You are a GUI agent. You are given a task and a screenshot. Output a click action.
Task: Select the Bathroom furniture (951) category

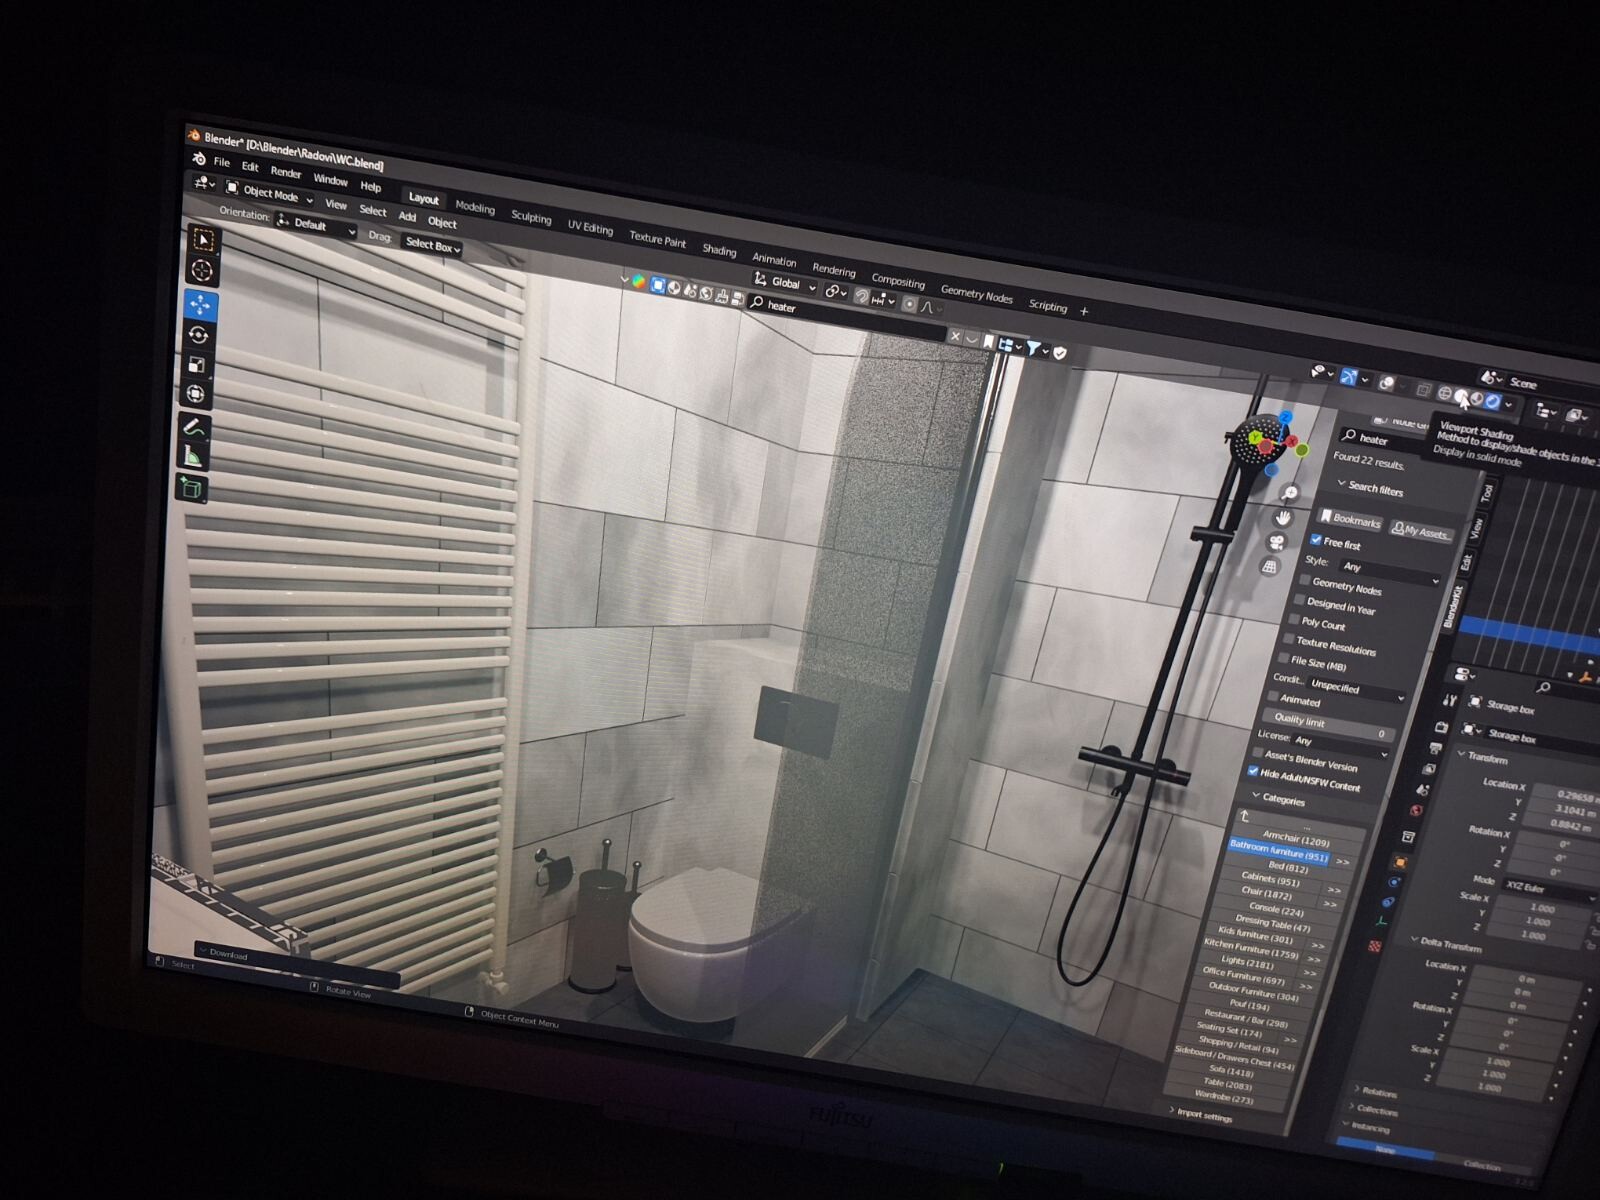click(x=1277, y=851)
